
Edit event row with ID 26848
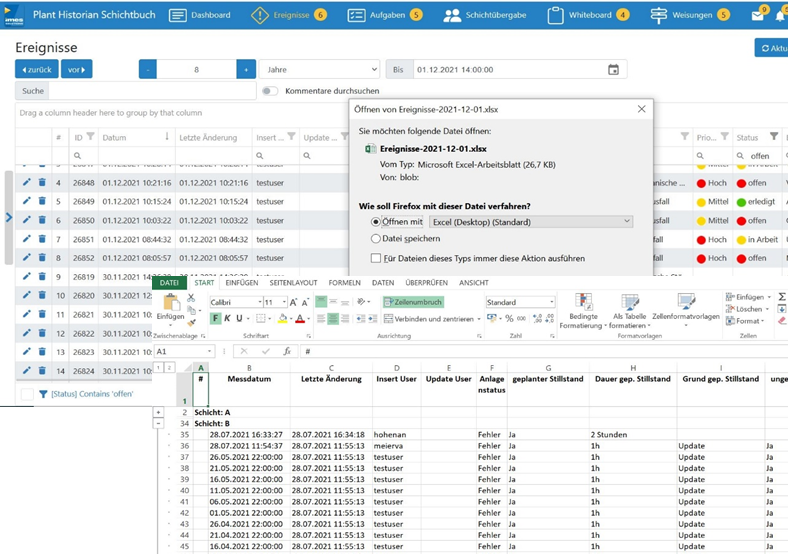(x=27, y=182)
